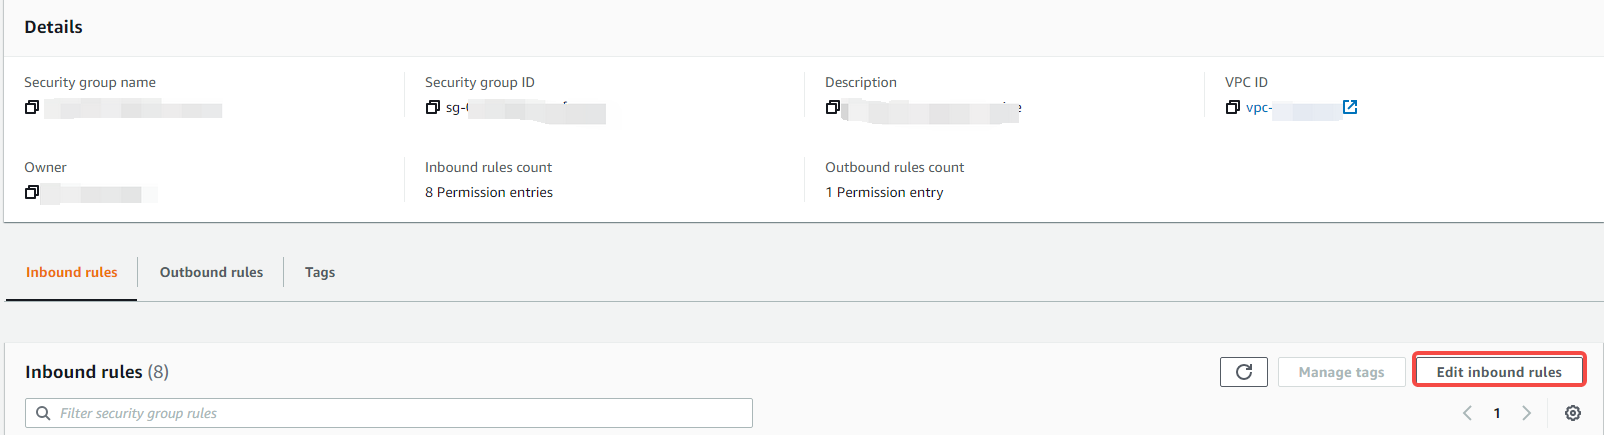This screenshot has height=435, width=1604.
Task: Go to next page of rules
Action: coord(1526,413)
